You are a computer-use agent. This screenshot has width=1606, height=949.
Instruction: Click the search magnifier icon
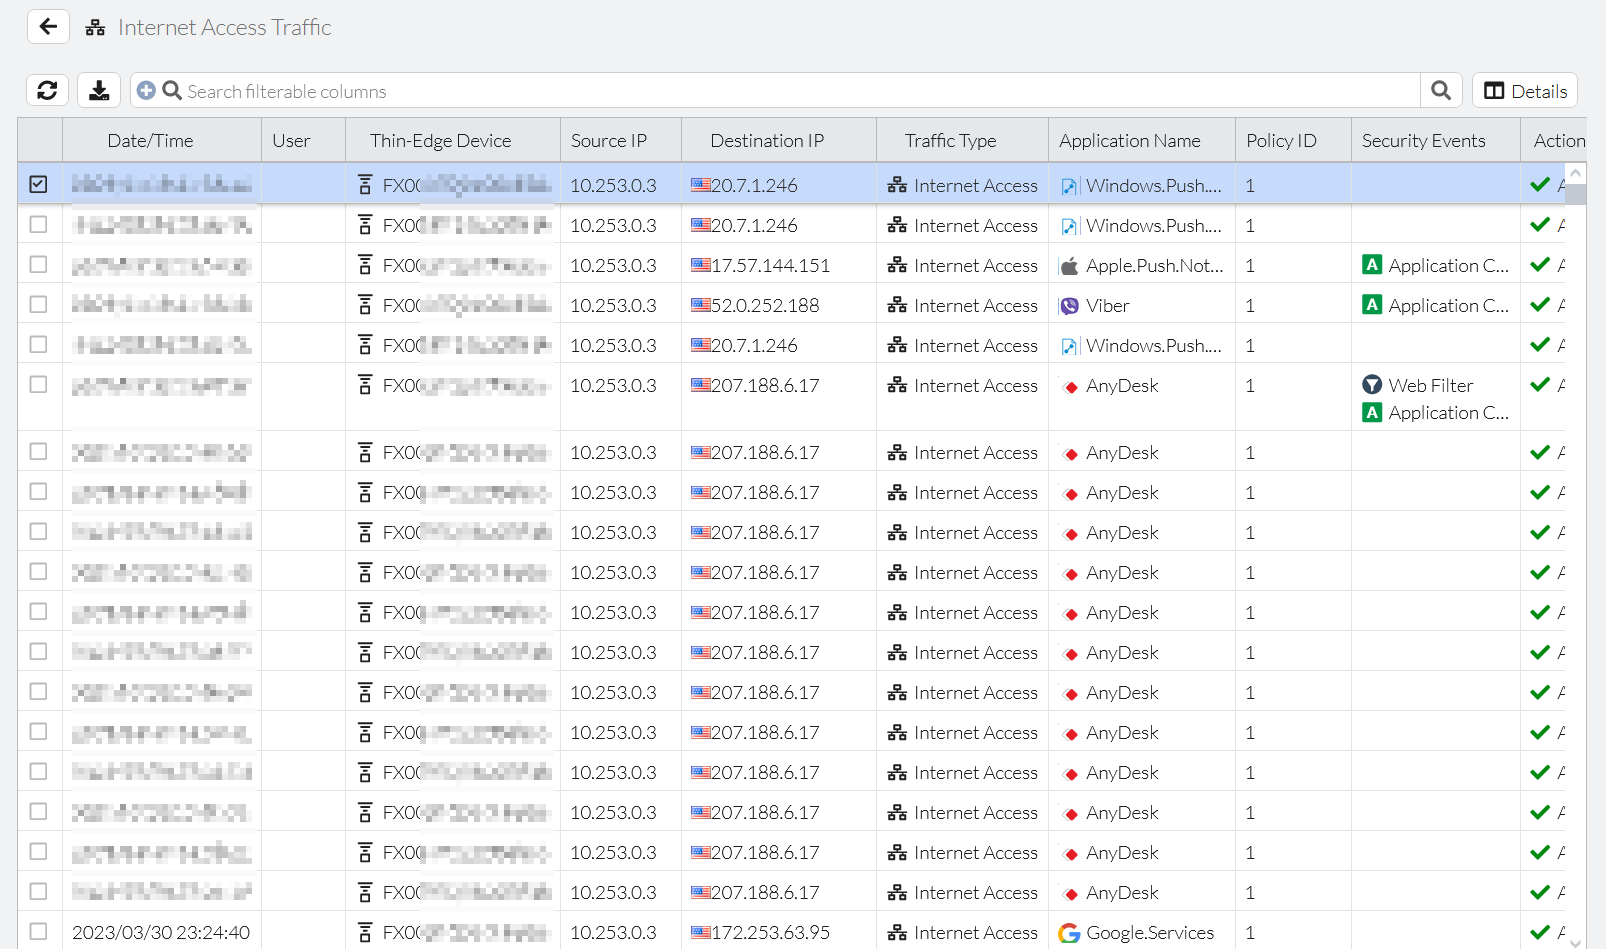1441,90
